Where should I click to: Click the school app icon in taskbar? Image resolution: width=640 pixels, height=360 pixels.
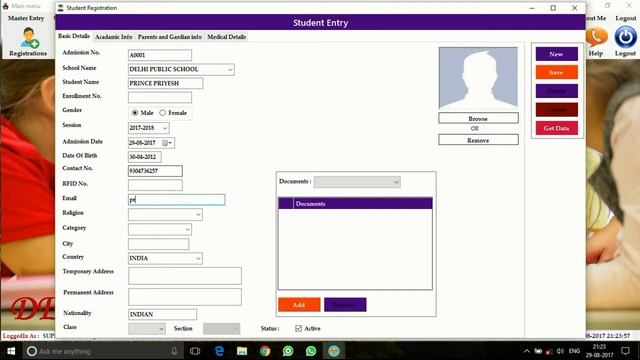click(334, 351)
